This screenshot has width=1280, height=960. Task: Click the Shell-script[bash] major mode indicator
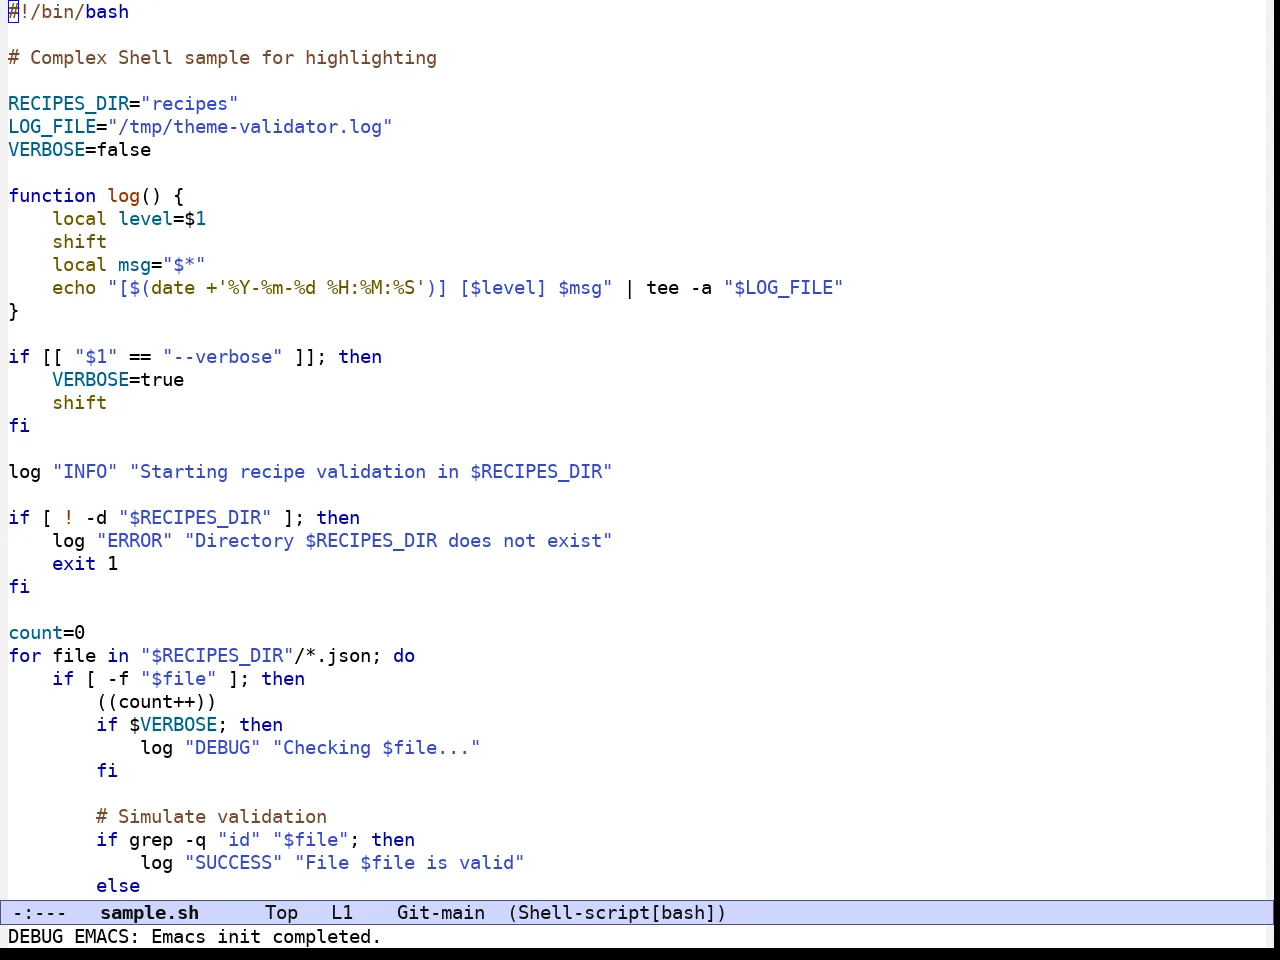[x=617, y=913]
